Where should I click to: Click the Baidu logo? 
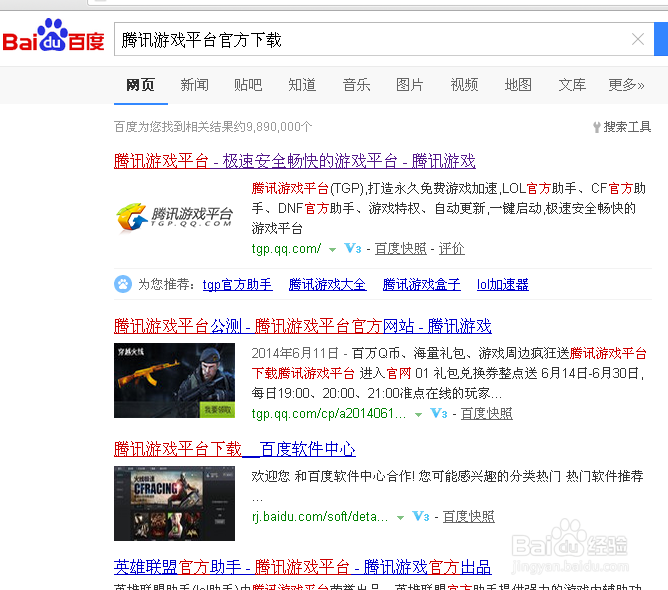click(53, 36)
